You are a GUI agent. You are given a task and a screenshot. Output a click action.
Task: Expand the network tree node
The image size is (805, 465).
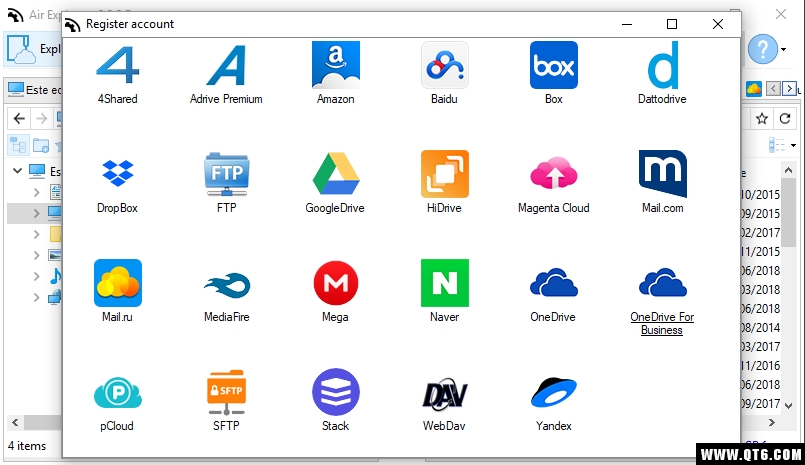[x=36, y=297]
